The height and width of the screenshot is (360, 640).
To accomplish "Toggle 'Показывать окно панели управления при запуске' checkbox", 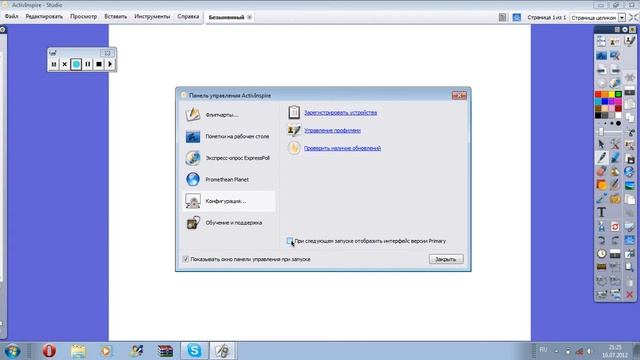I will tap(186, 259).
